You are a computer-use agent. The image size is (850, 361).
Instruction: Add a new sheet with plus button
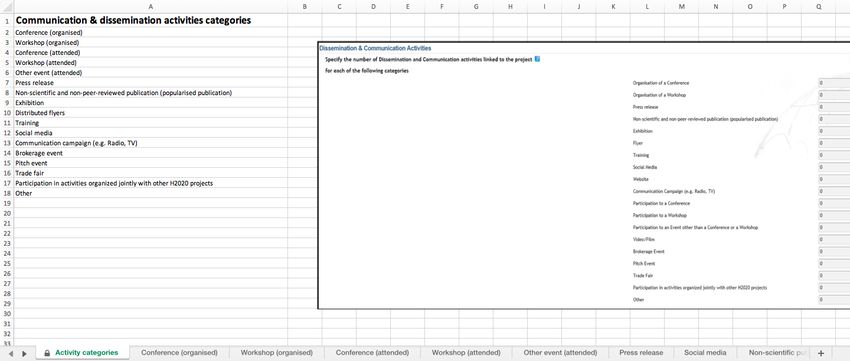[821, 353]
